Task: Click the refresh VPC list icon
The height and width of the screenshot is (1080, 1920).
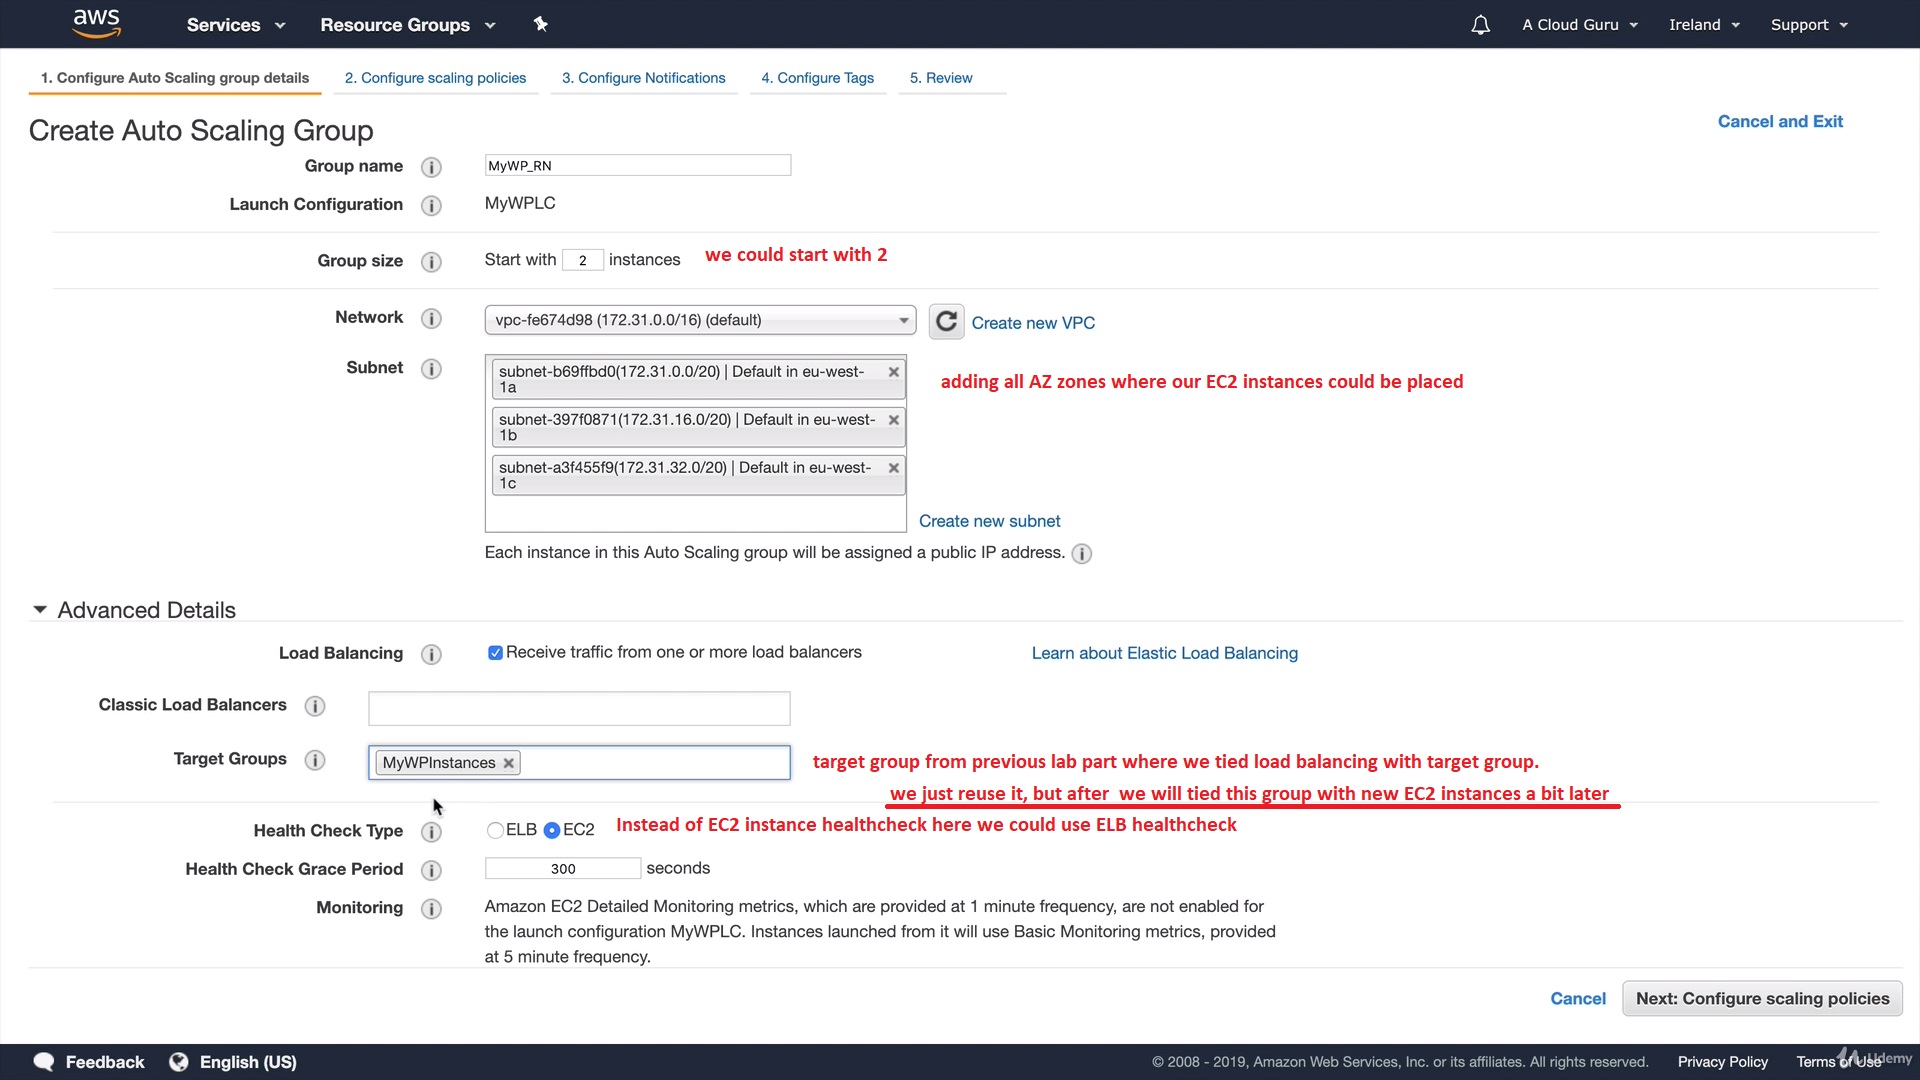Action: click(x=946, y=322)
